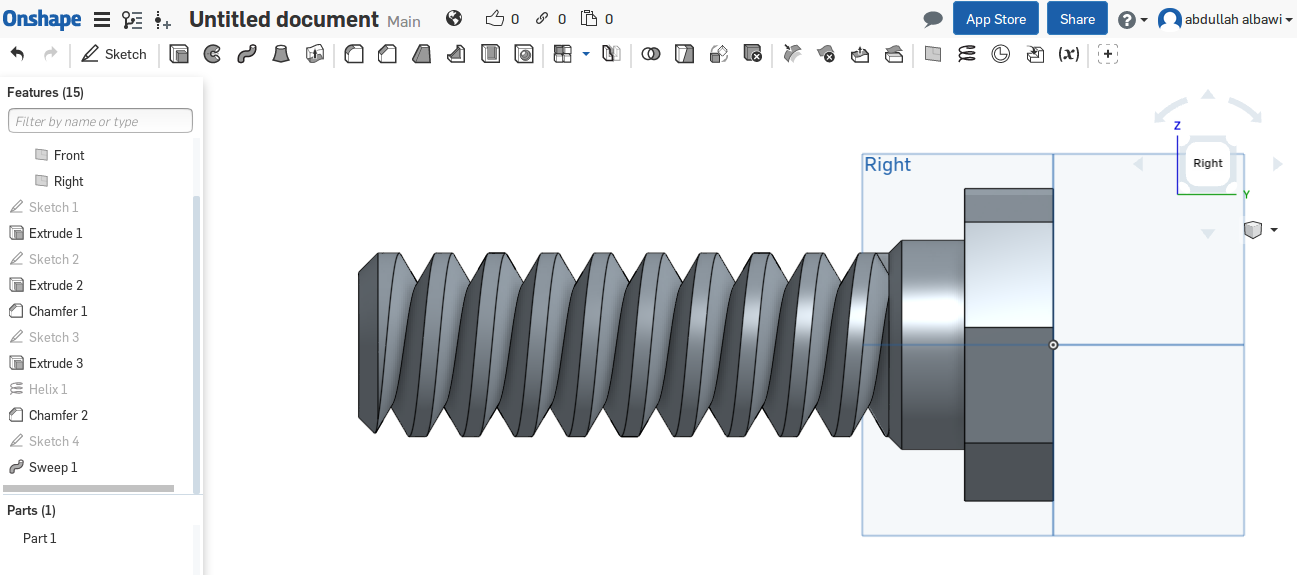Like the document with thumbs-up

click(495, 18)
